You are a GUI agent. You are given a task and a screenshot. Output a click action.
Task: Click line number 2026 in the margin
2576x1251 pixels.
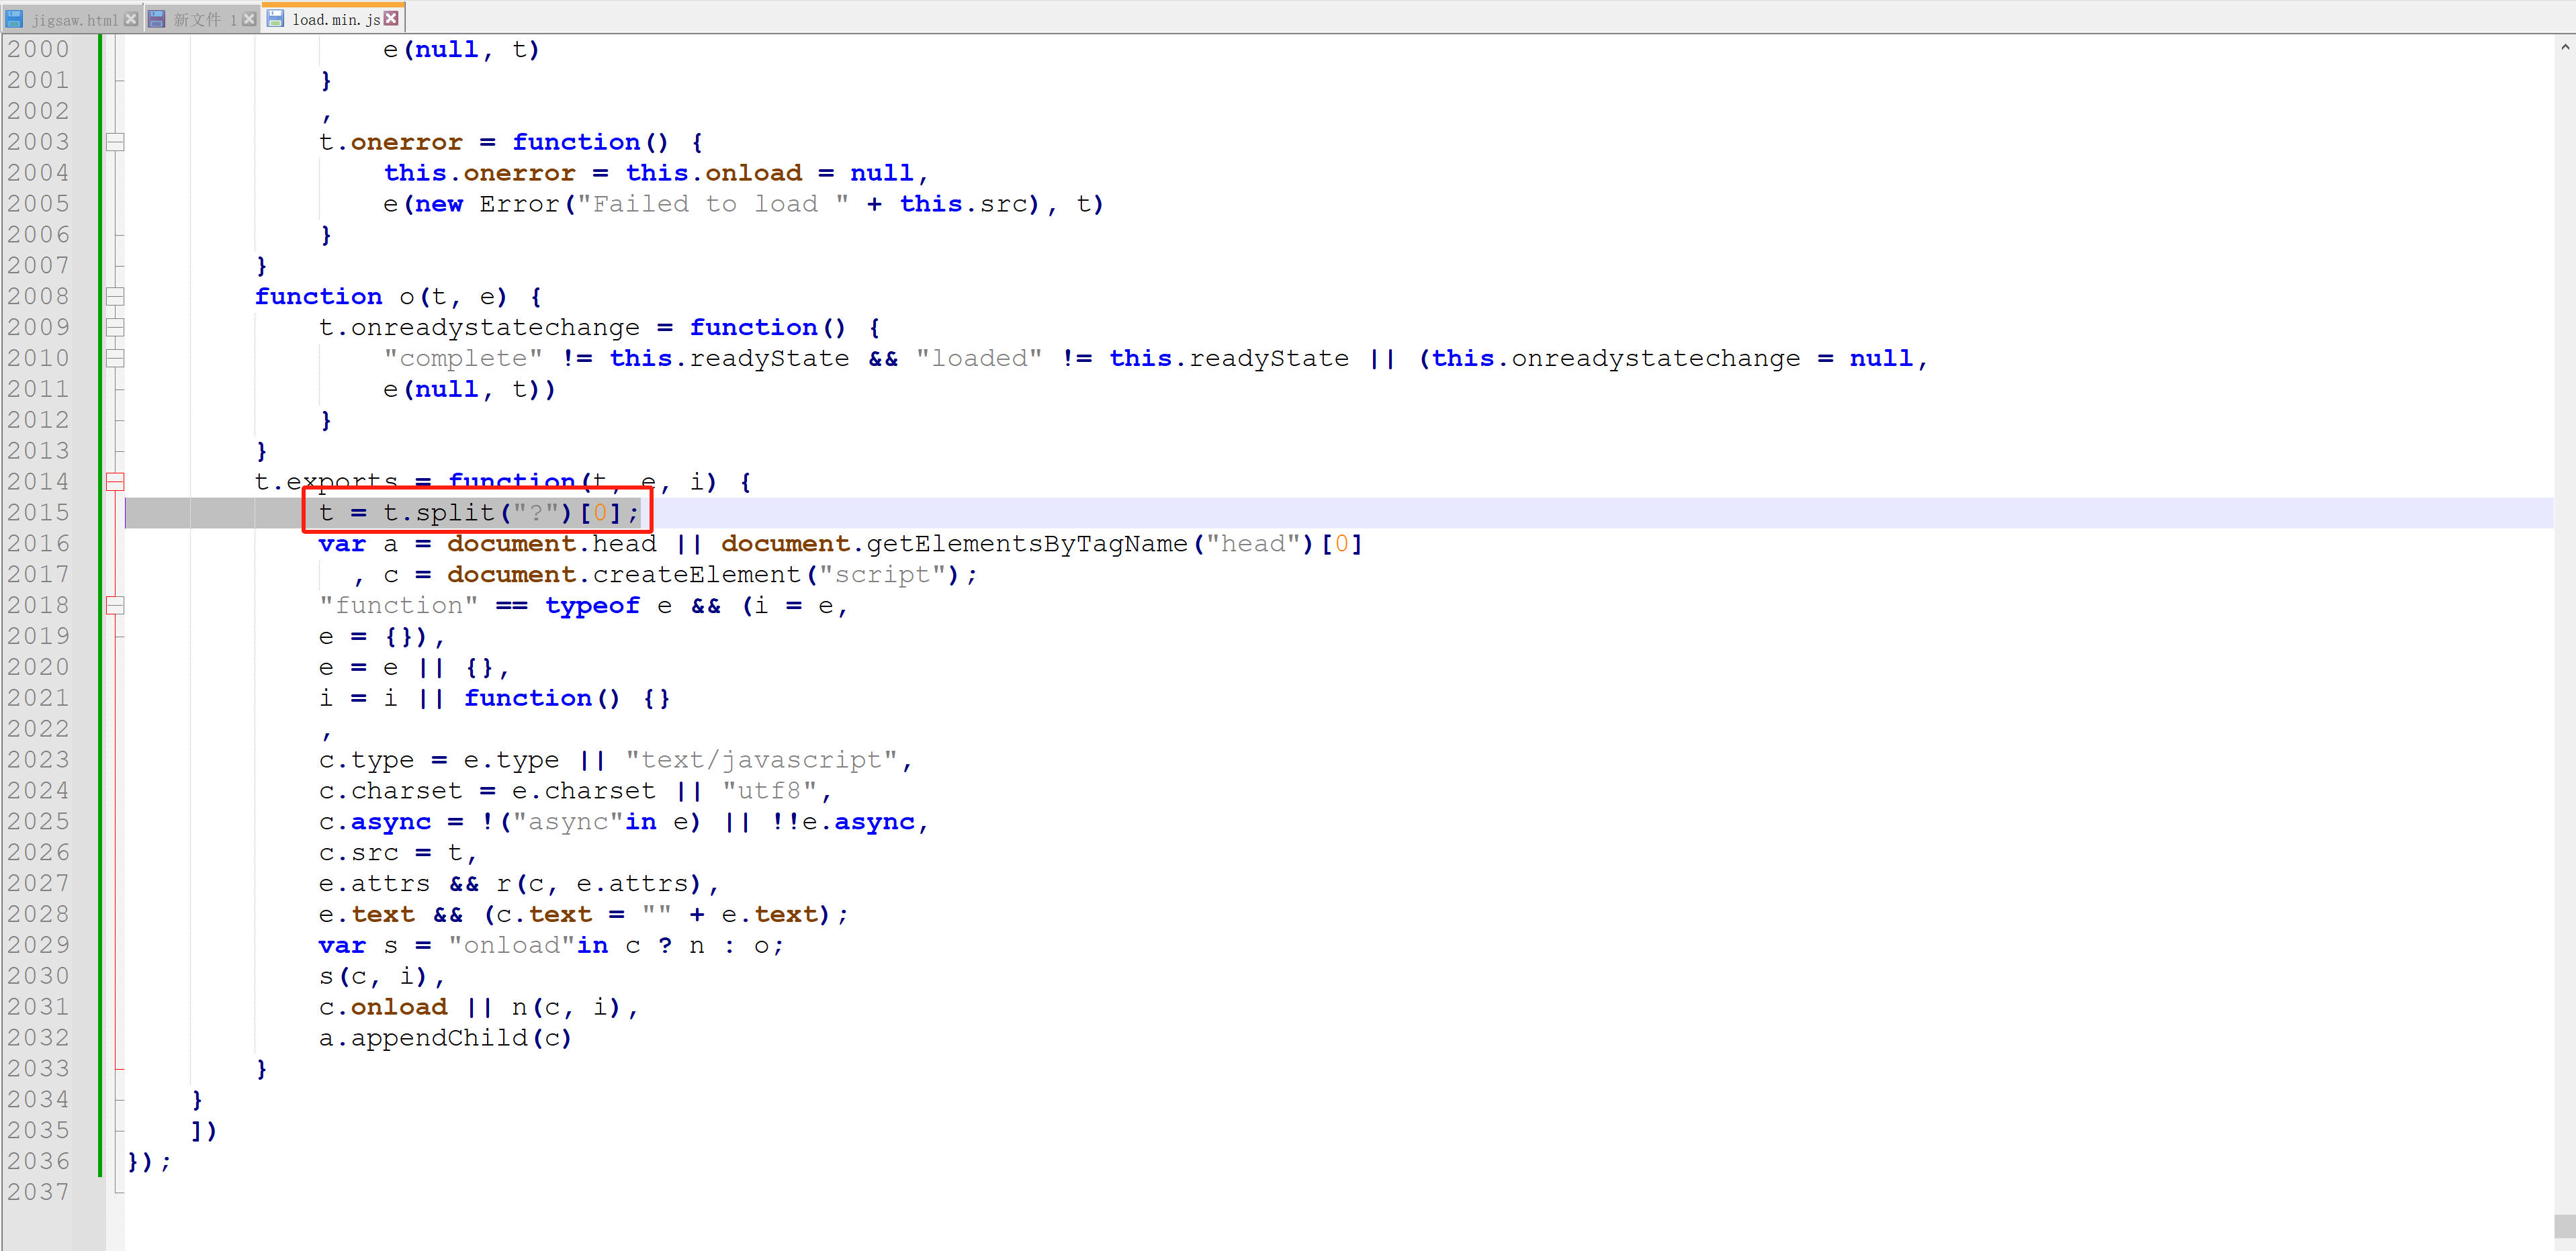point(39,852)
